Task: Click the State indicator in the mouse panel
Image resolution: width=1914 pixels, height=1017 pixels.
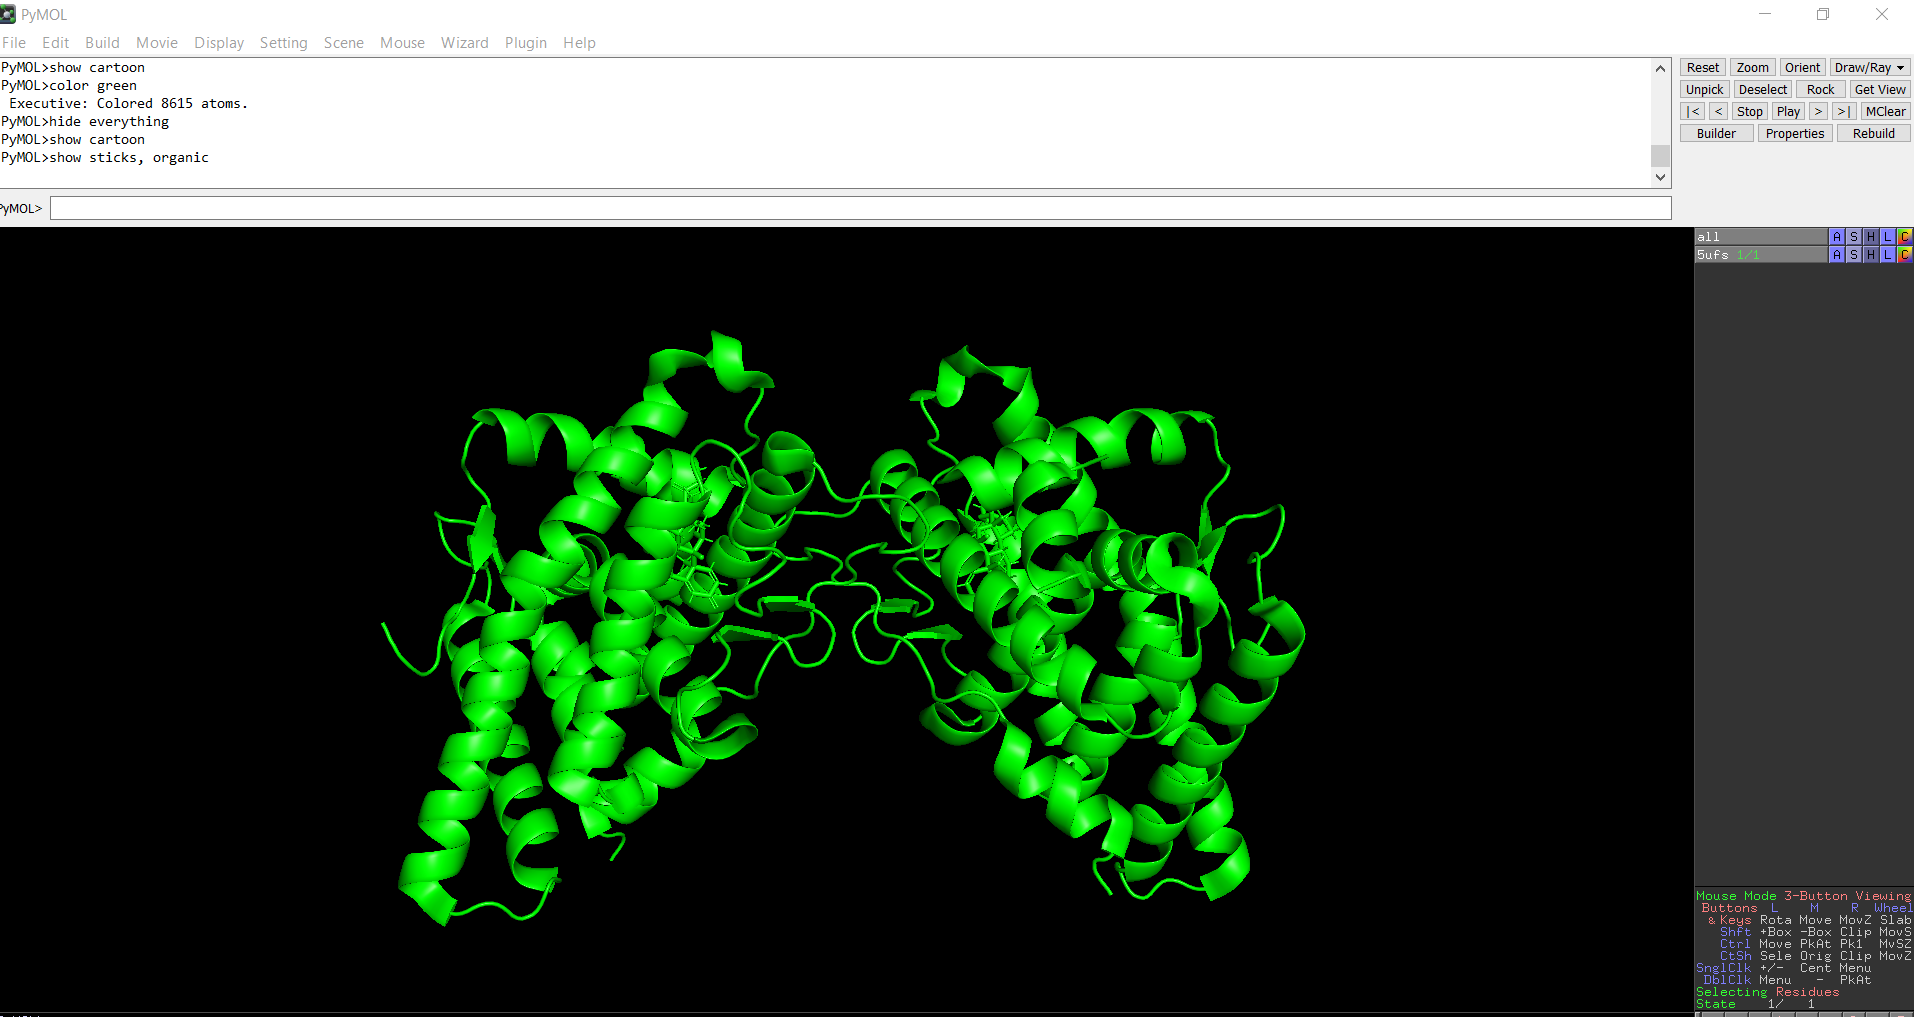Action: tap(1756, 1004)
